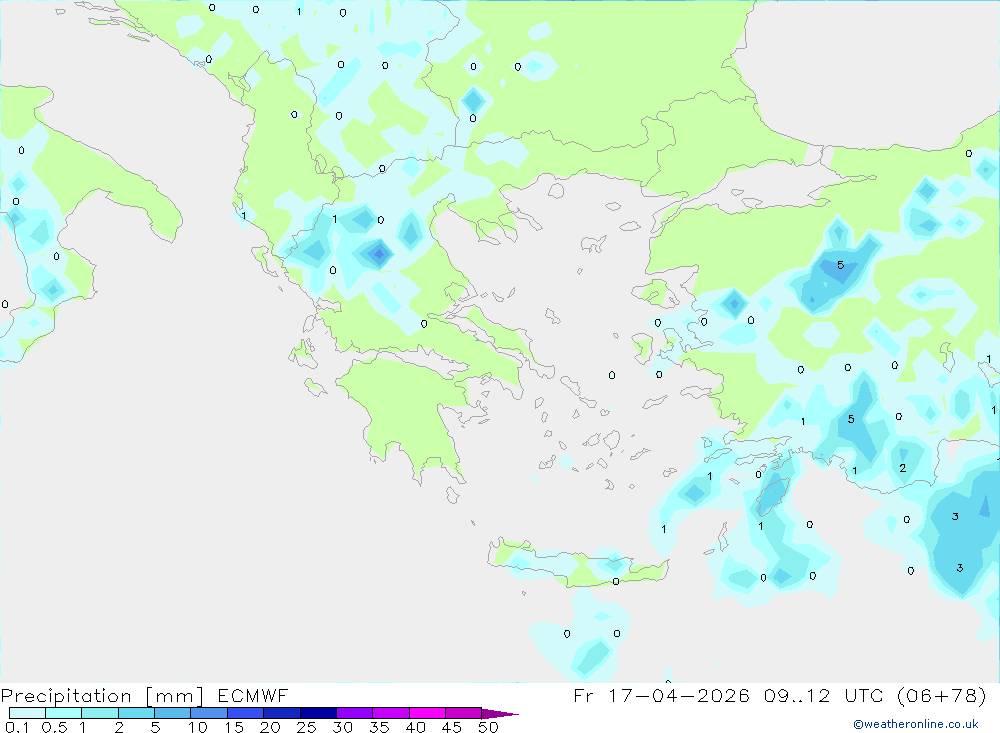This screenshot has height=733, width=1000.
Task: Click the legend label 50
Action: 488,727
